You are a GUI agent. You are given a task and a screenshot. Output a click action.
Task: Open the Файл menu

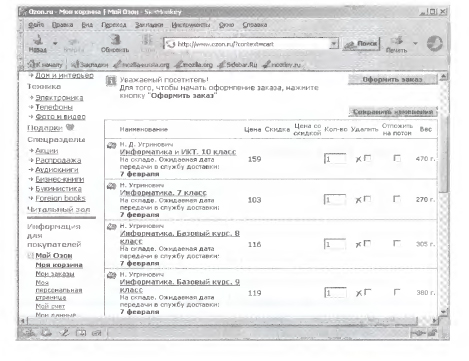[36, 25]
